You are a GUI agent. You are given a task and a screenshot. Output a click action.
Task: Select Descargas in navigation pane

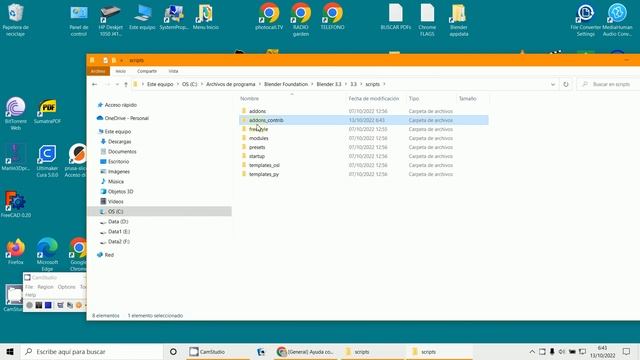(x=119, y=141)
